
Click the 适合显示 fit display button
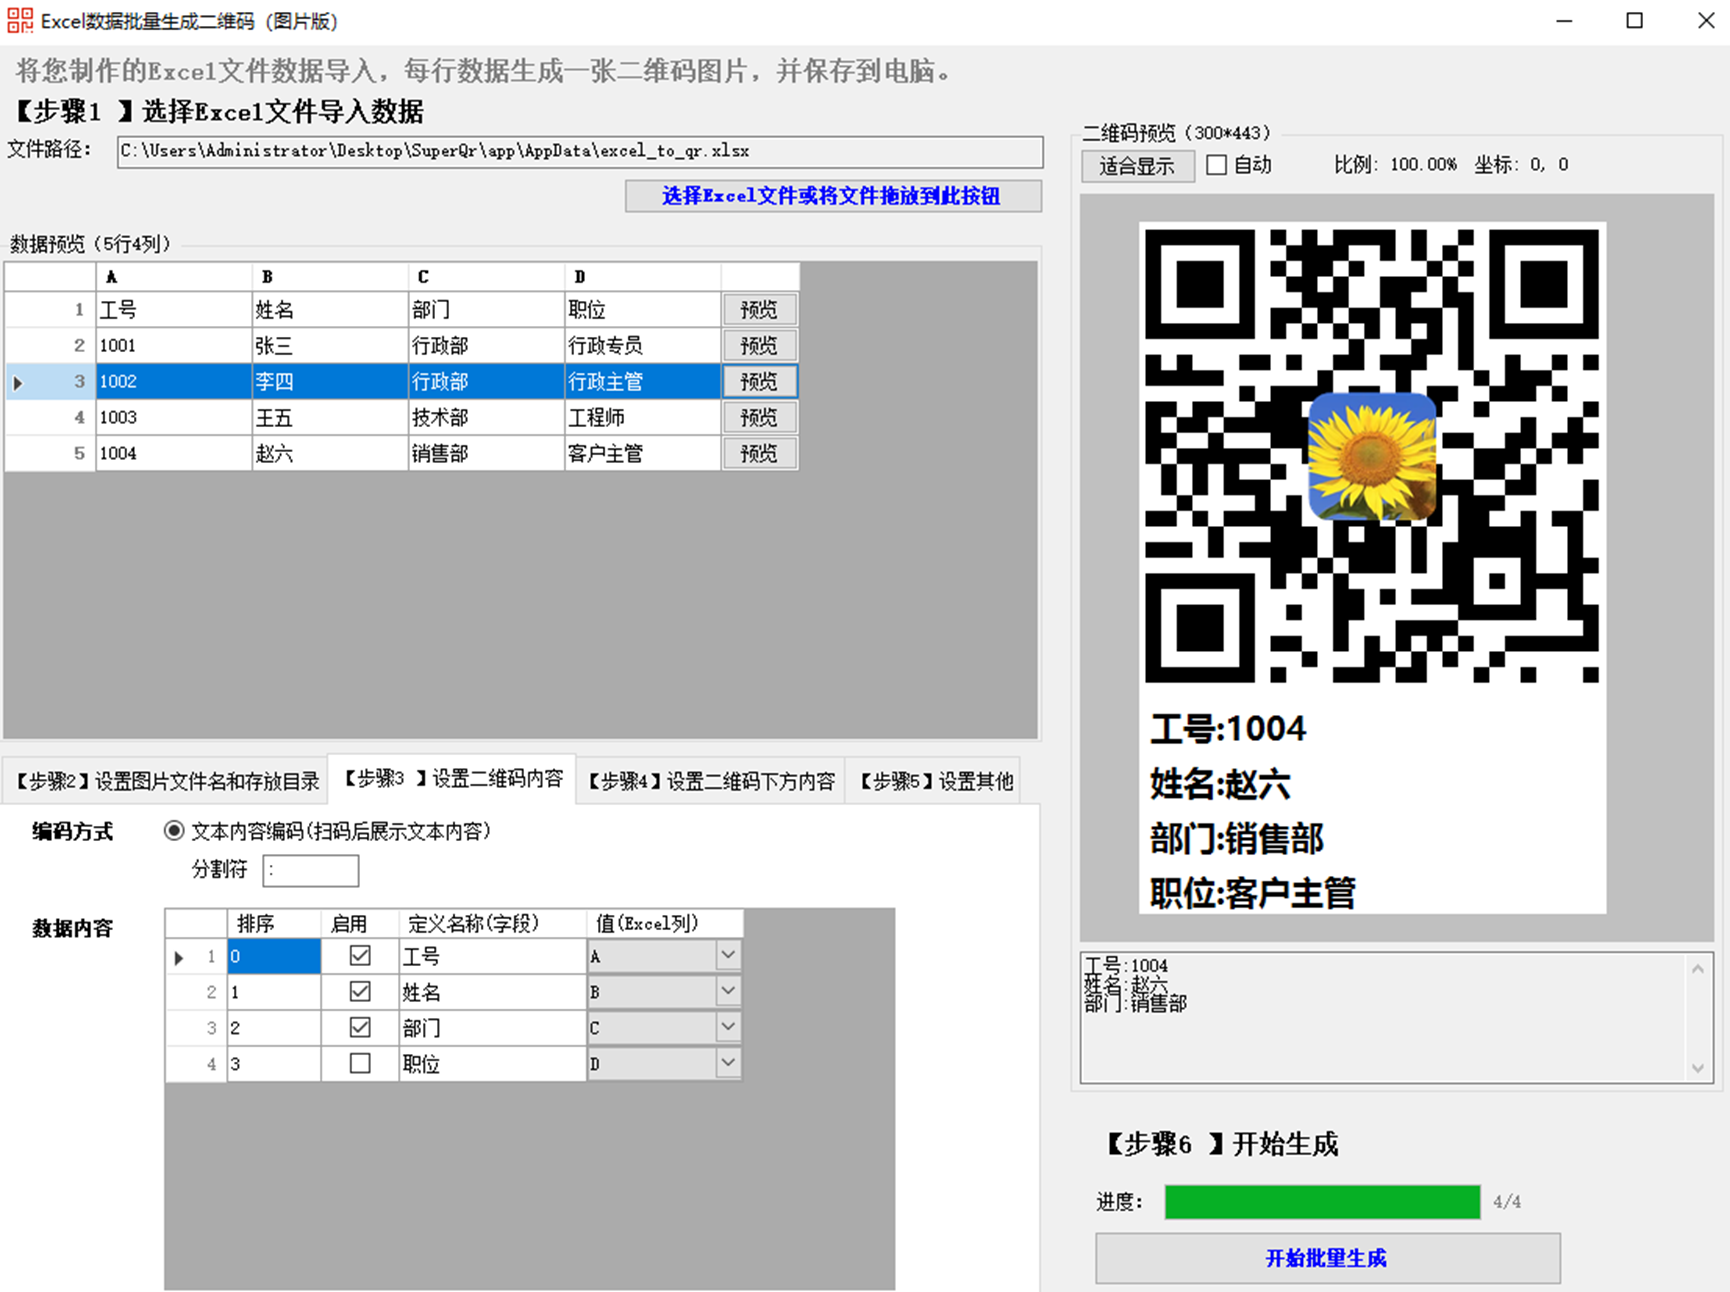1138,166
